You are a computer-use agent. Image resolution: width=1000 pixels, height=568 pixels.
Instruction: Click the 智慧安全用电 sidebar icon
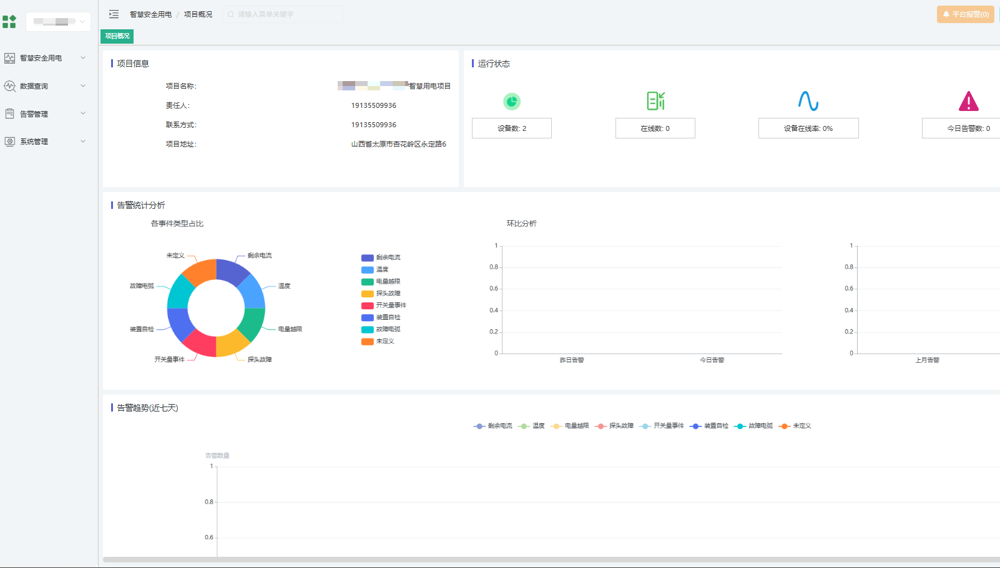(10, 58)
